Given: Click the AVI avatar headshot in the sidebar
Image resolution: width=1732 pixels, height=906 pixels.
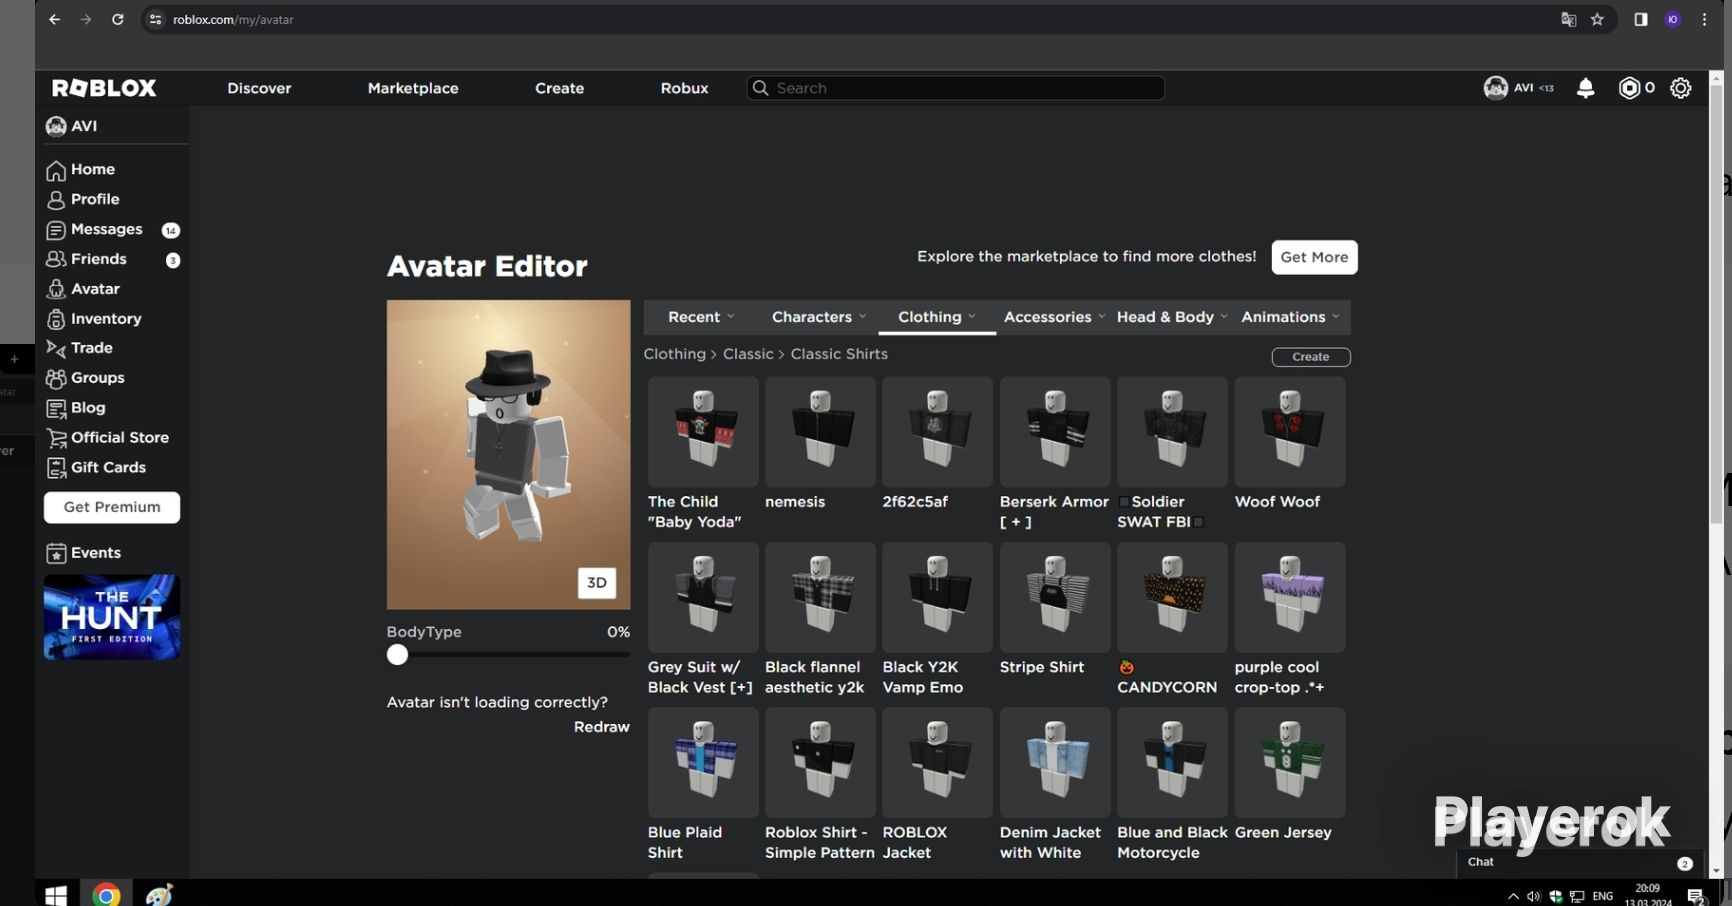Looking at the screenshot, I should coord(56,126).
